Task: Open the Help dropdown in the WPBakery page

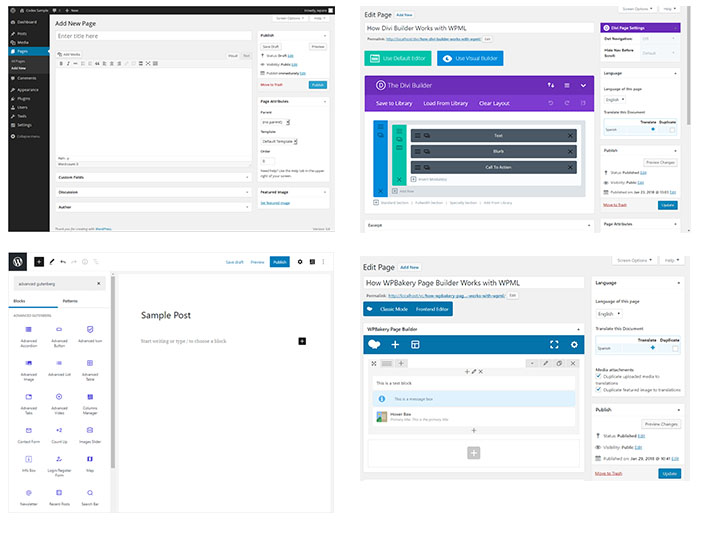Action: pyautogui.click(x=672, y=260)
